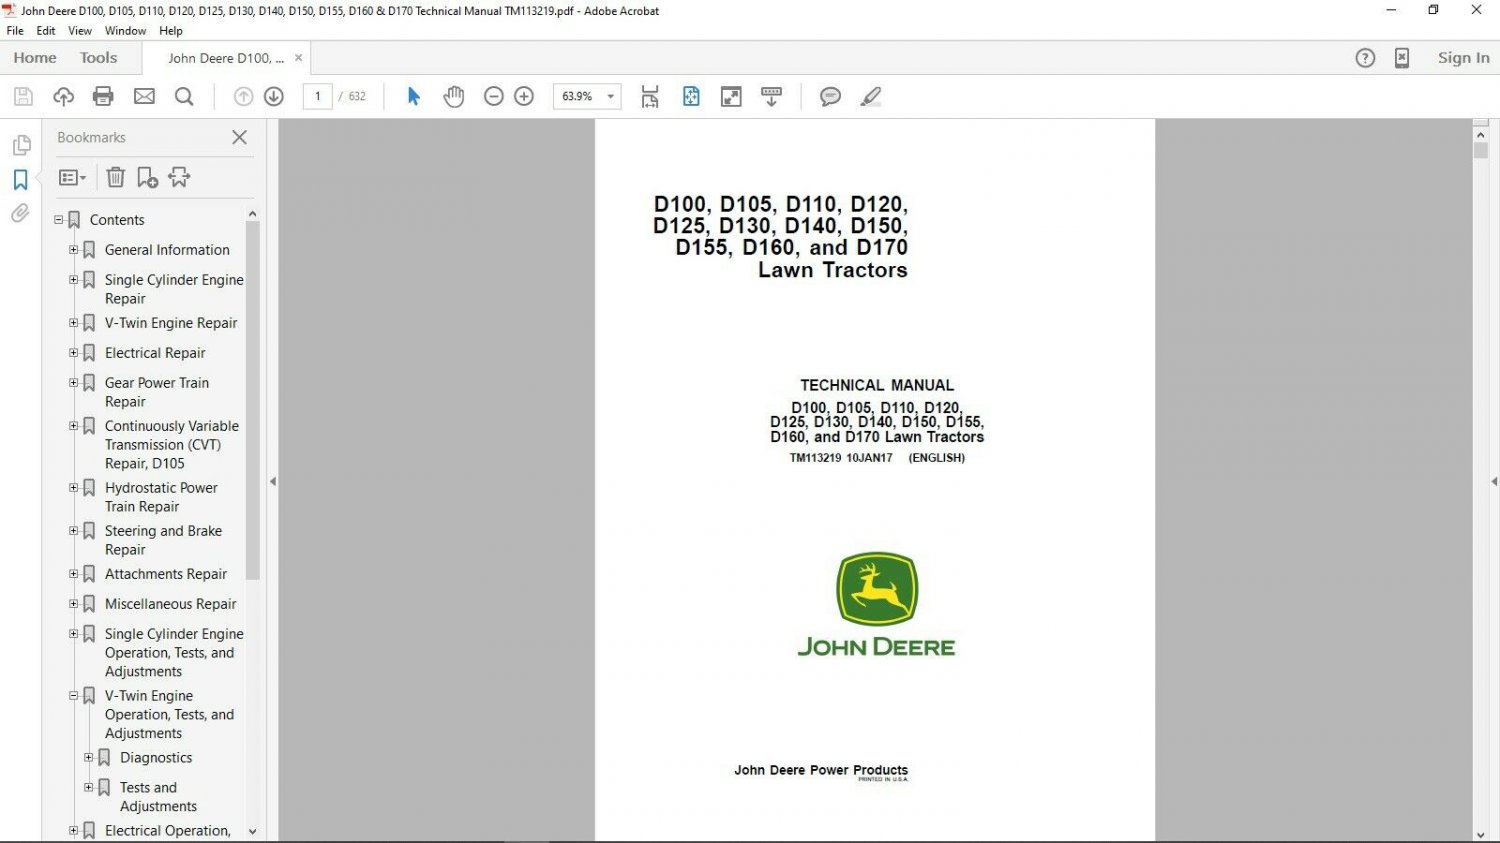The width and height of the screenshot is (1500, 843).
Task: Collapse the V-Twin Engine Operation bookmark
Action: coord(73,696)
